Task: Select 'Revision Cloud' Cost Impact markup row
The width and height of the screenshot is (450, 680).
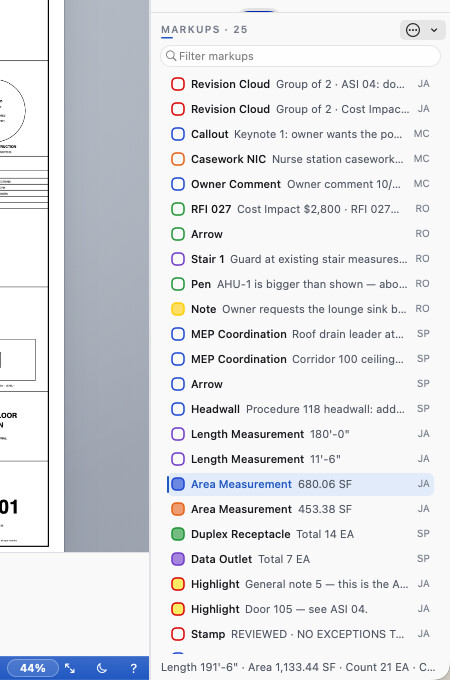Action: click(x=300, y=109)
